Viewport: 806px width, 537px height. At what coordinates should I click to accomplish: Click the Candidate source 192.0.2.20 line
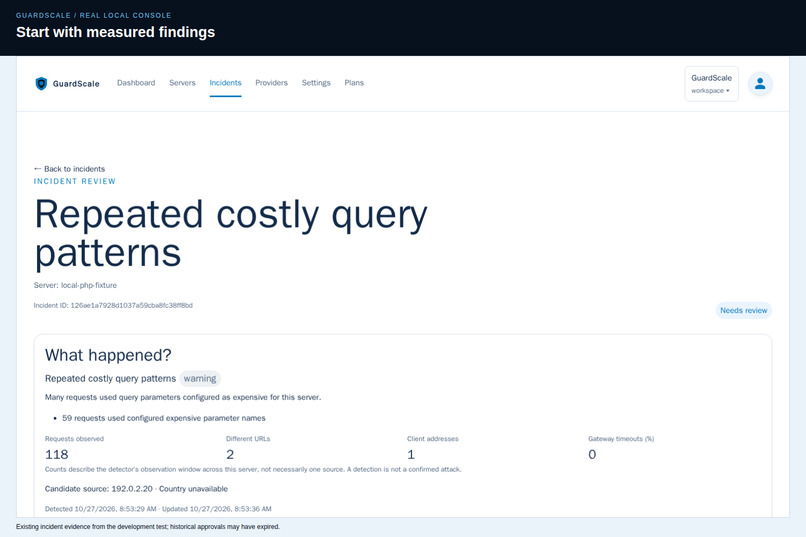pyautogui.click(x=136, y=489)
